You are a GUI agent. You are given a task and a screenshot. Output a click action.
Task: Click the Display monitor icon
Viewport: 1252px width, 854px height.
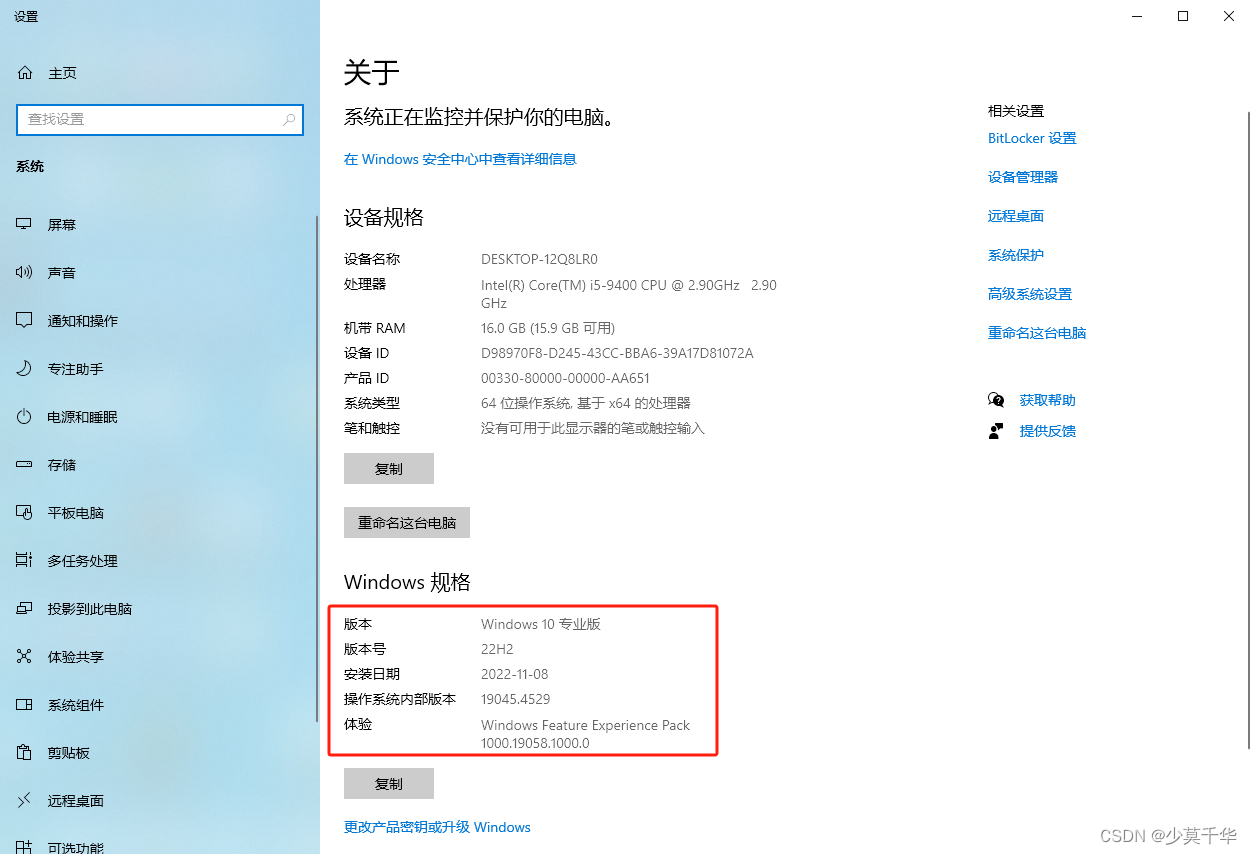pos(25,225)
